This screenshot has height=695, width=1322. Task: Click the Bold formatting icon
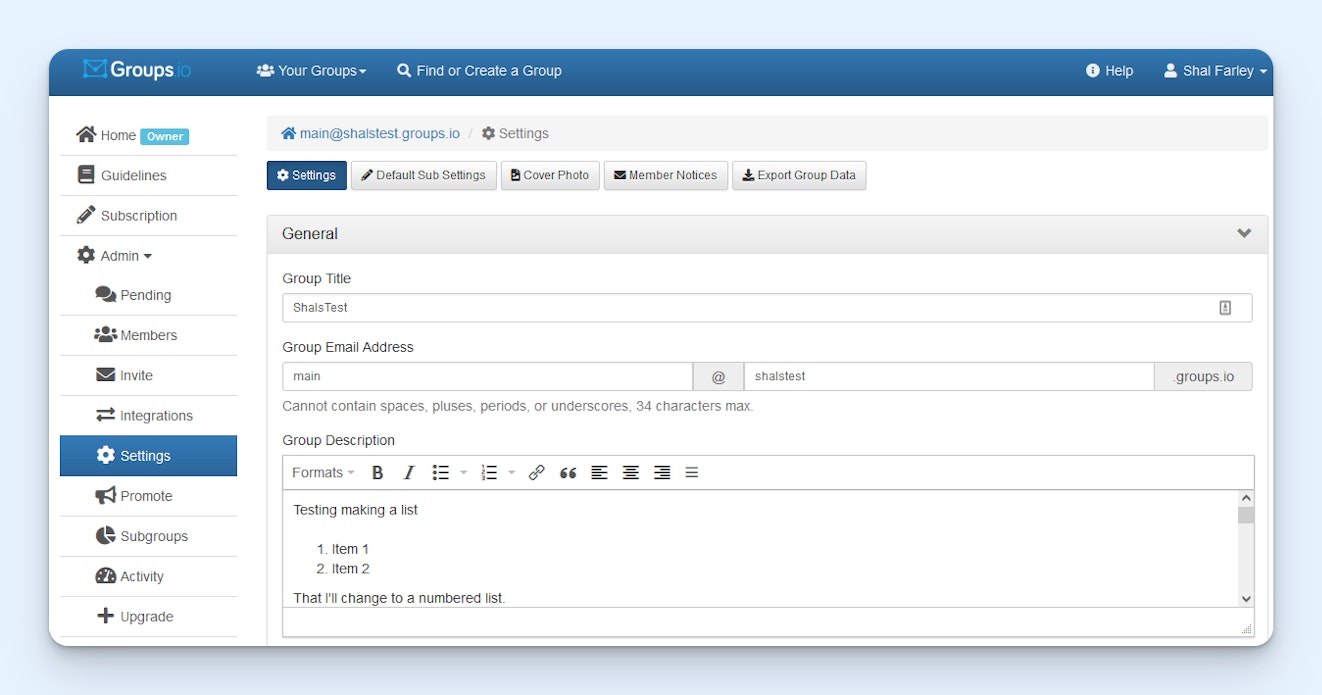tap(378, 473)
